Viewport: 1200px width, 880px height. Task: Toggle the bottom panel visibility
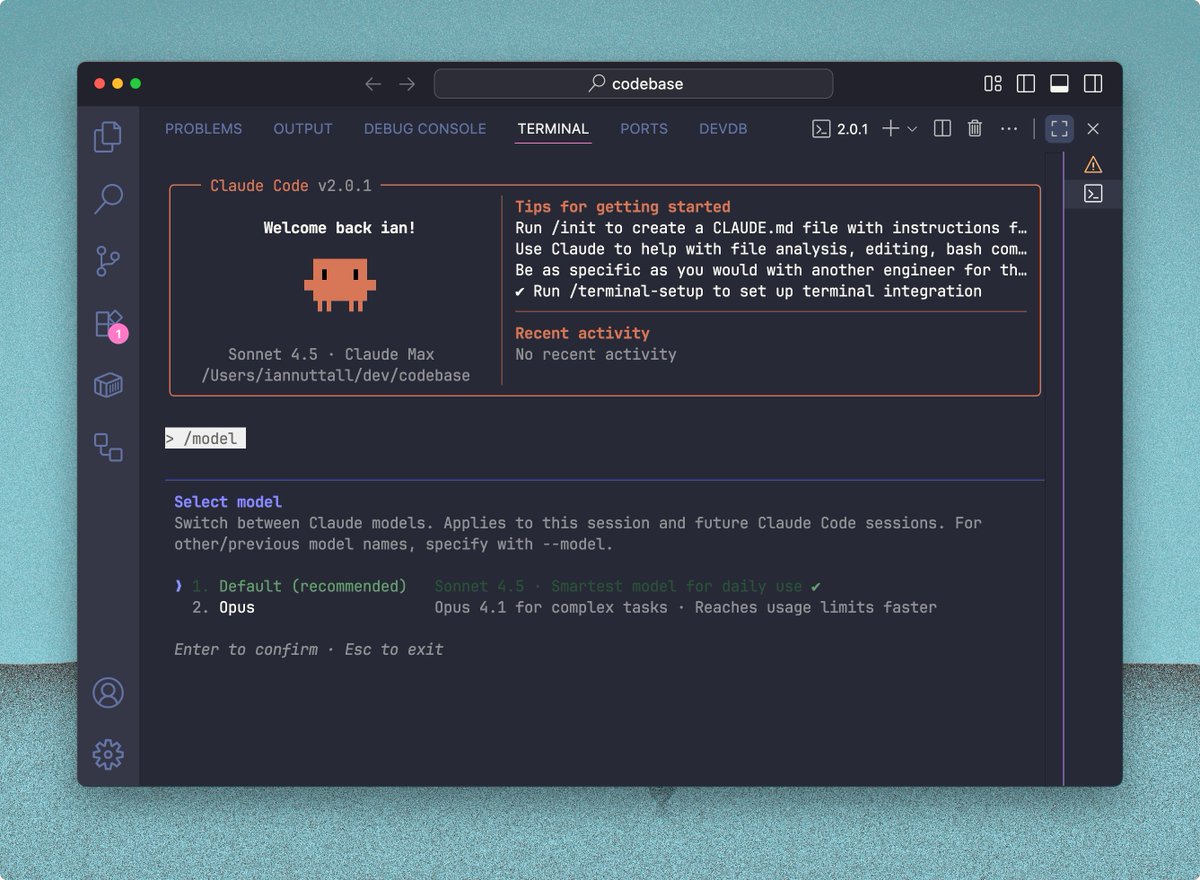1060,84
